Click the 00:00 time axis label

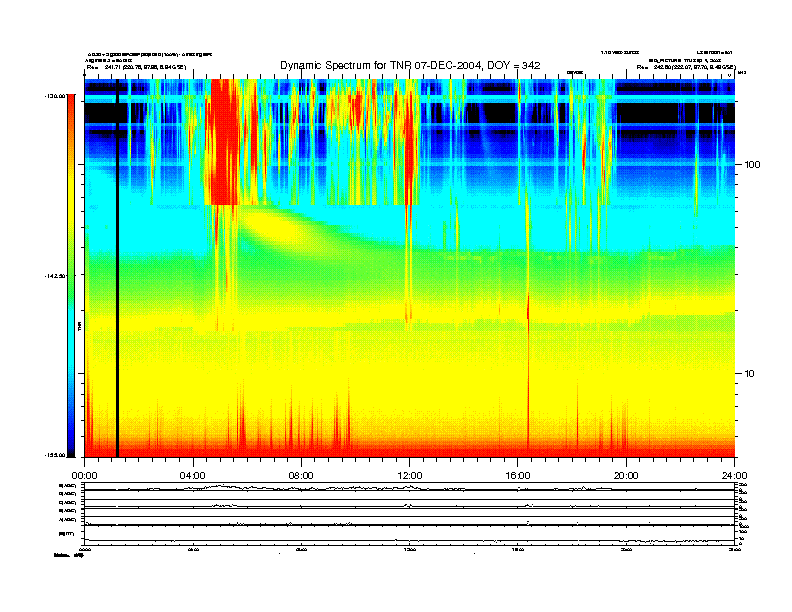pyautogui.click(x=84, y=476)
